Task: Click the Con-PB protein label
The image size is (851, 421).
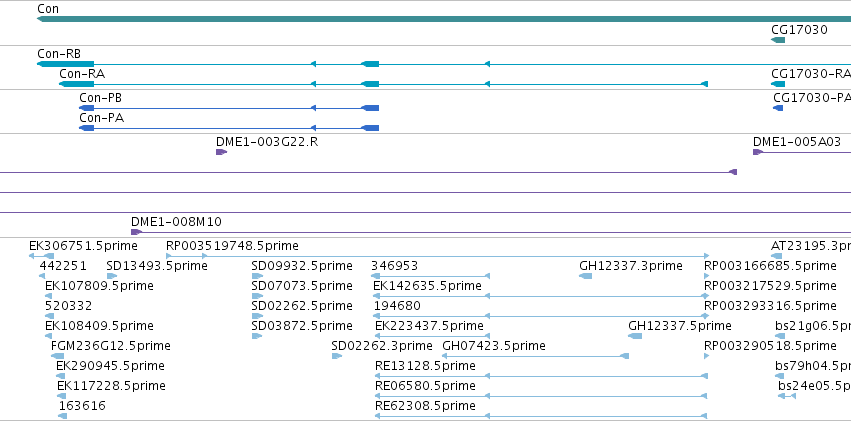Action: click(x=100, y=98)
